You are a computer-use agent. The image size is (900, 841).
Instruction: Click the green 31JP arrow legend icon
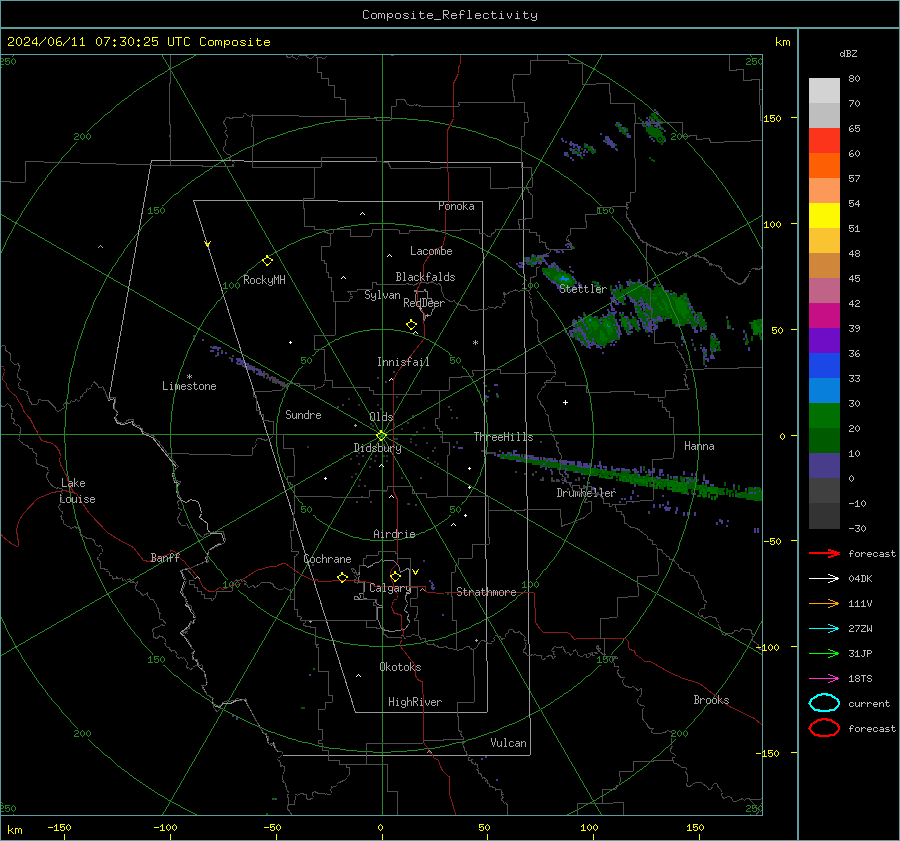point(824,653)
